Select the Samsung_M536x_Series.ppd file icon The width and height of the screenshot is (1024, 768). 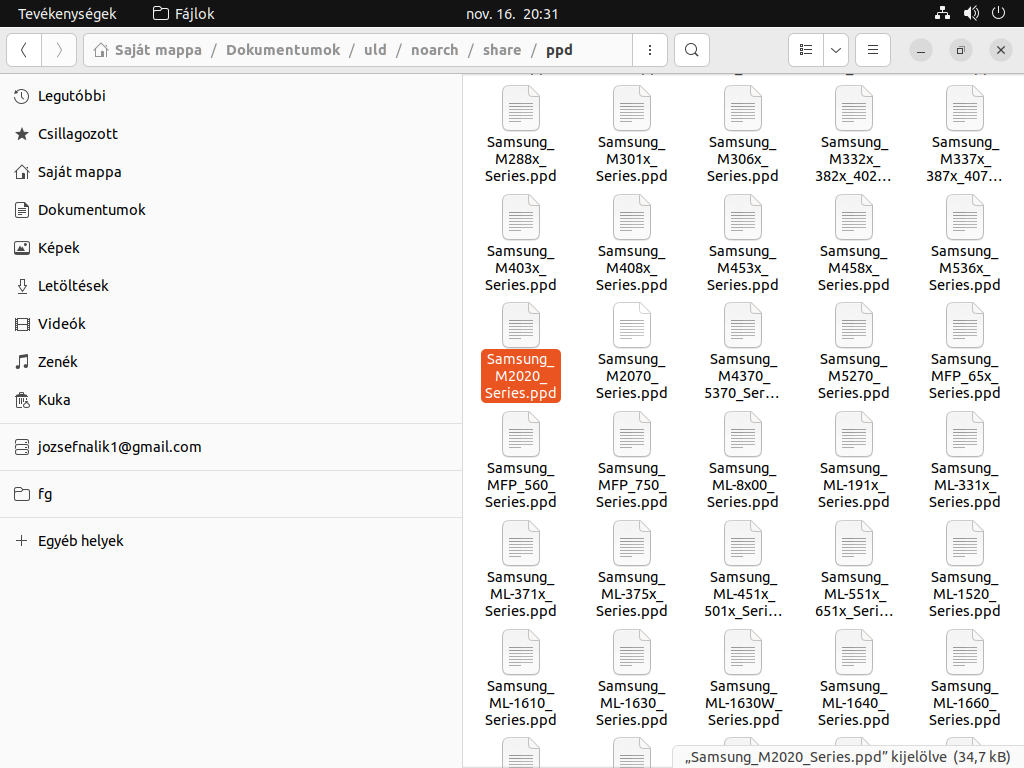click(965, 217)
